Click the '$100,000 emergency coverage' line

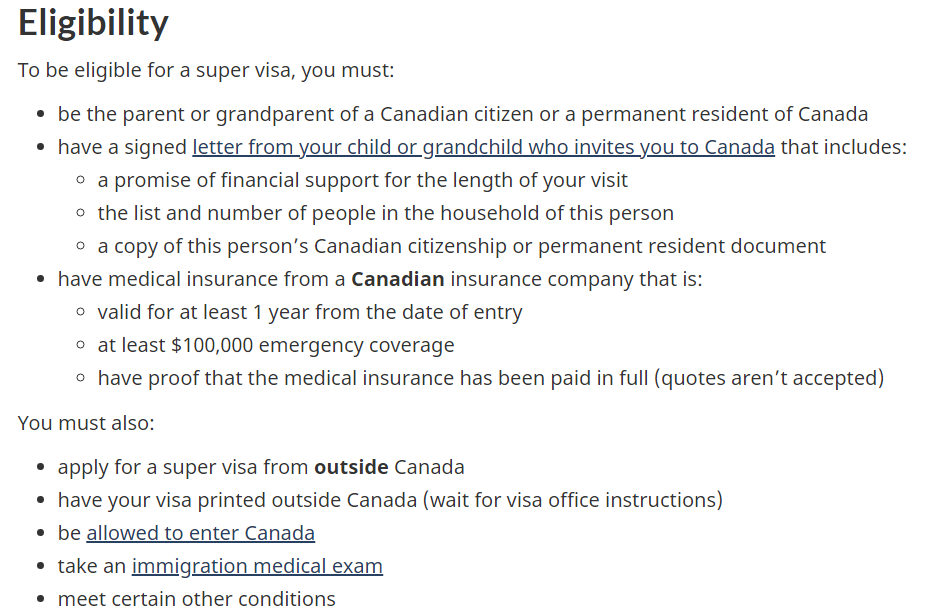tap(276, 345)
